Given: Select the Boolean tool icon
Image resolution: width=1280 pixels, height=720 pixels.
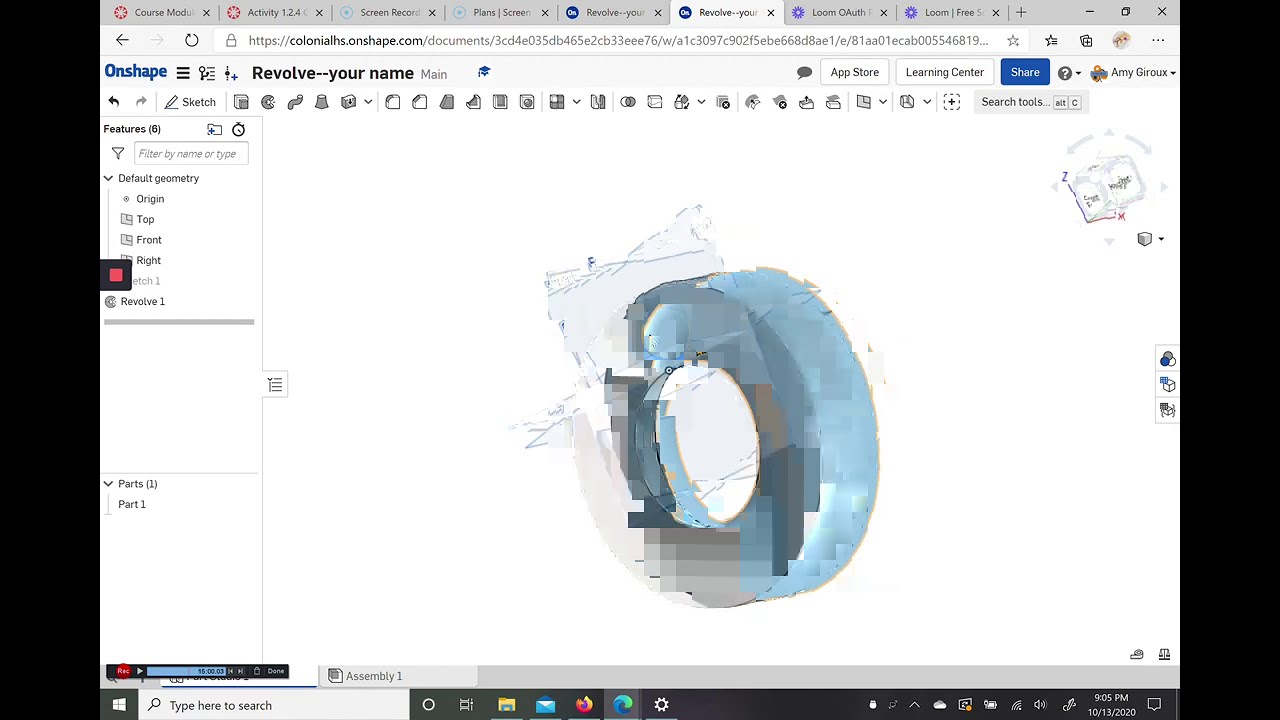Looking at the screenshot, I should point(628,102).
